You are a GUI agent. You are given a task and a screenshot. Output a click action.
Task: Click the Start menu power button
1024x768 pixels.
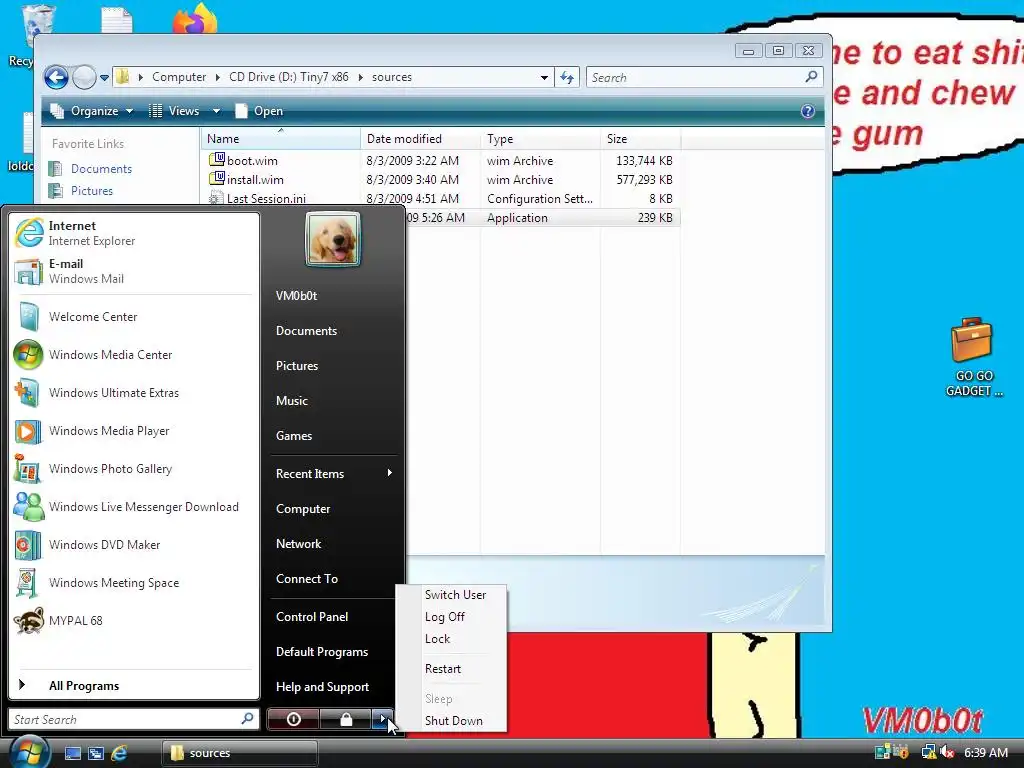tap(293, 719)
